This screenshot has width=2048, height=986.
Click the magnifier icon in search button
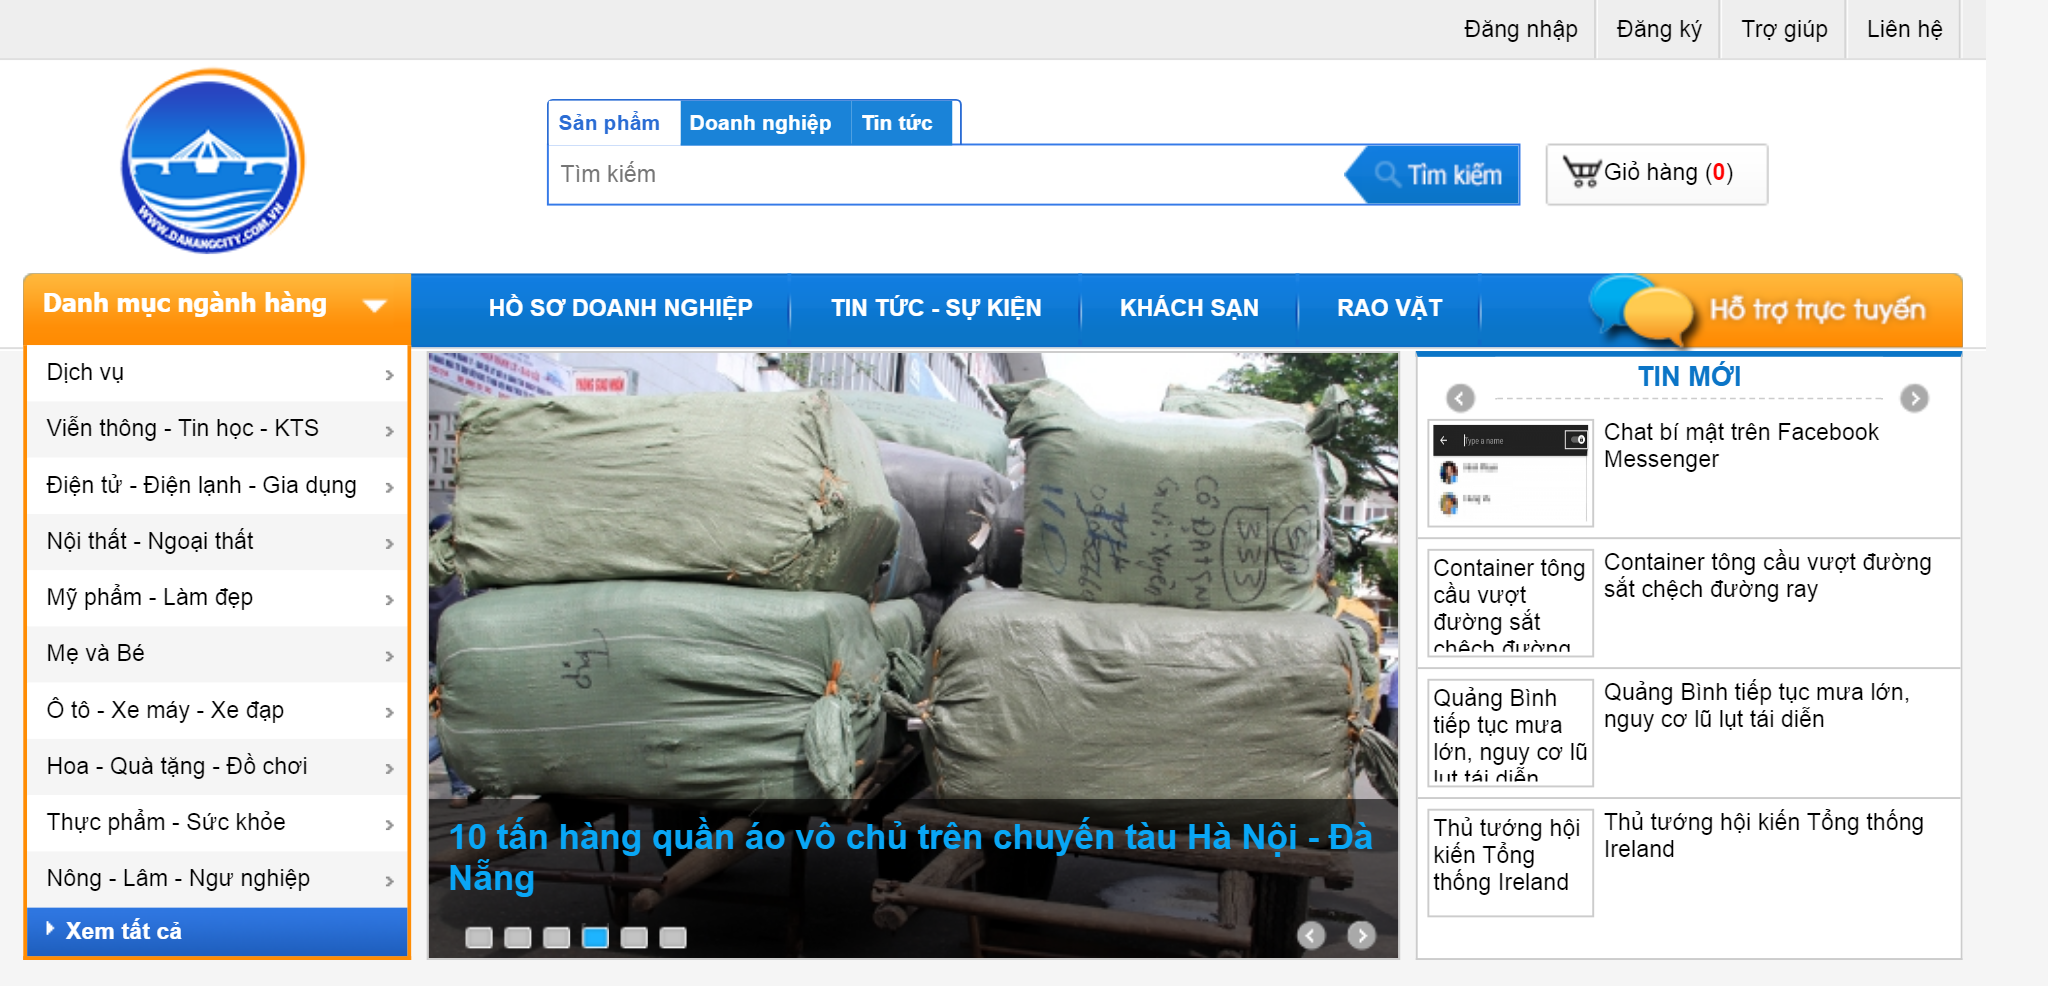[x=1388, y=174]
